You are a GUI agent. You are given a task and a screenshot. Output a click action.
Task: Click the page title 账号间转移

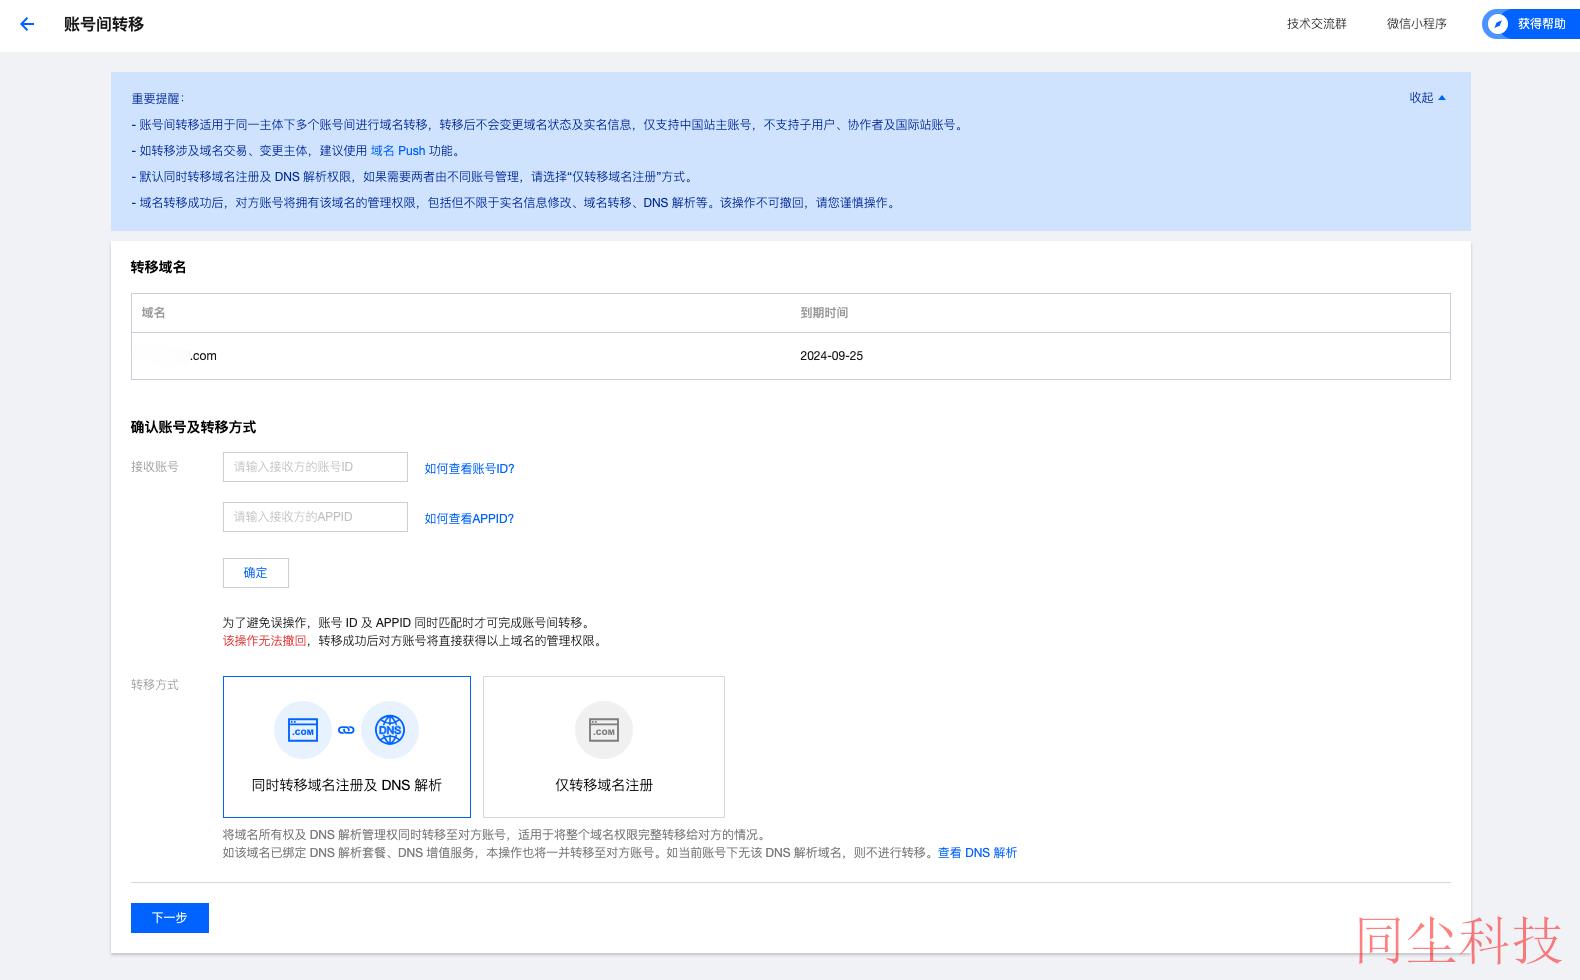coord(104,24)
